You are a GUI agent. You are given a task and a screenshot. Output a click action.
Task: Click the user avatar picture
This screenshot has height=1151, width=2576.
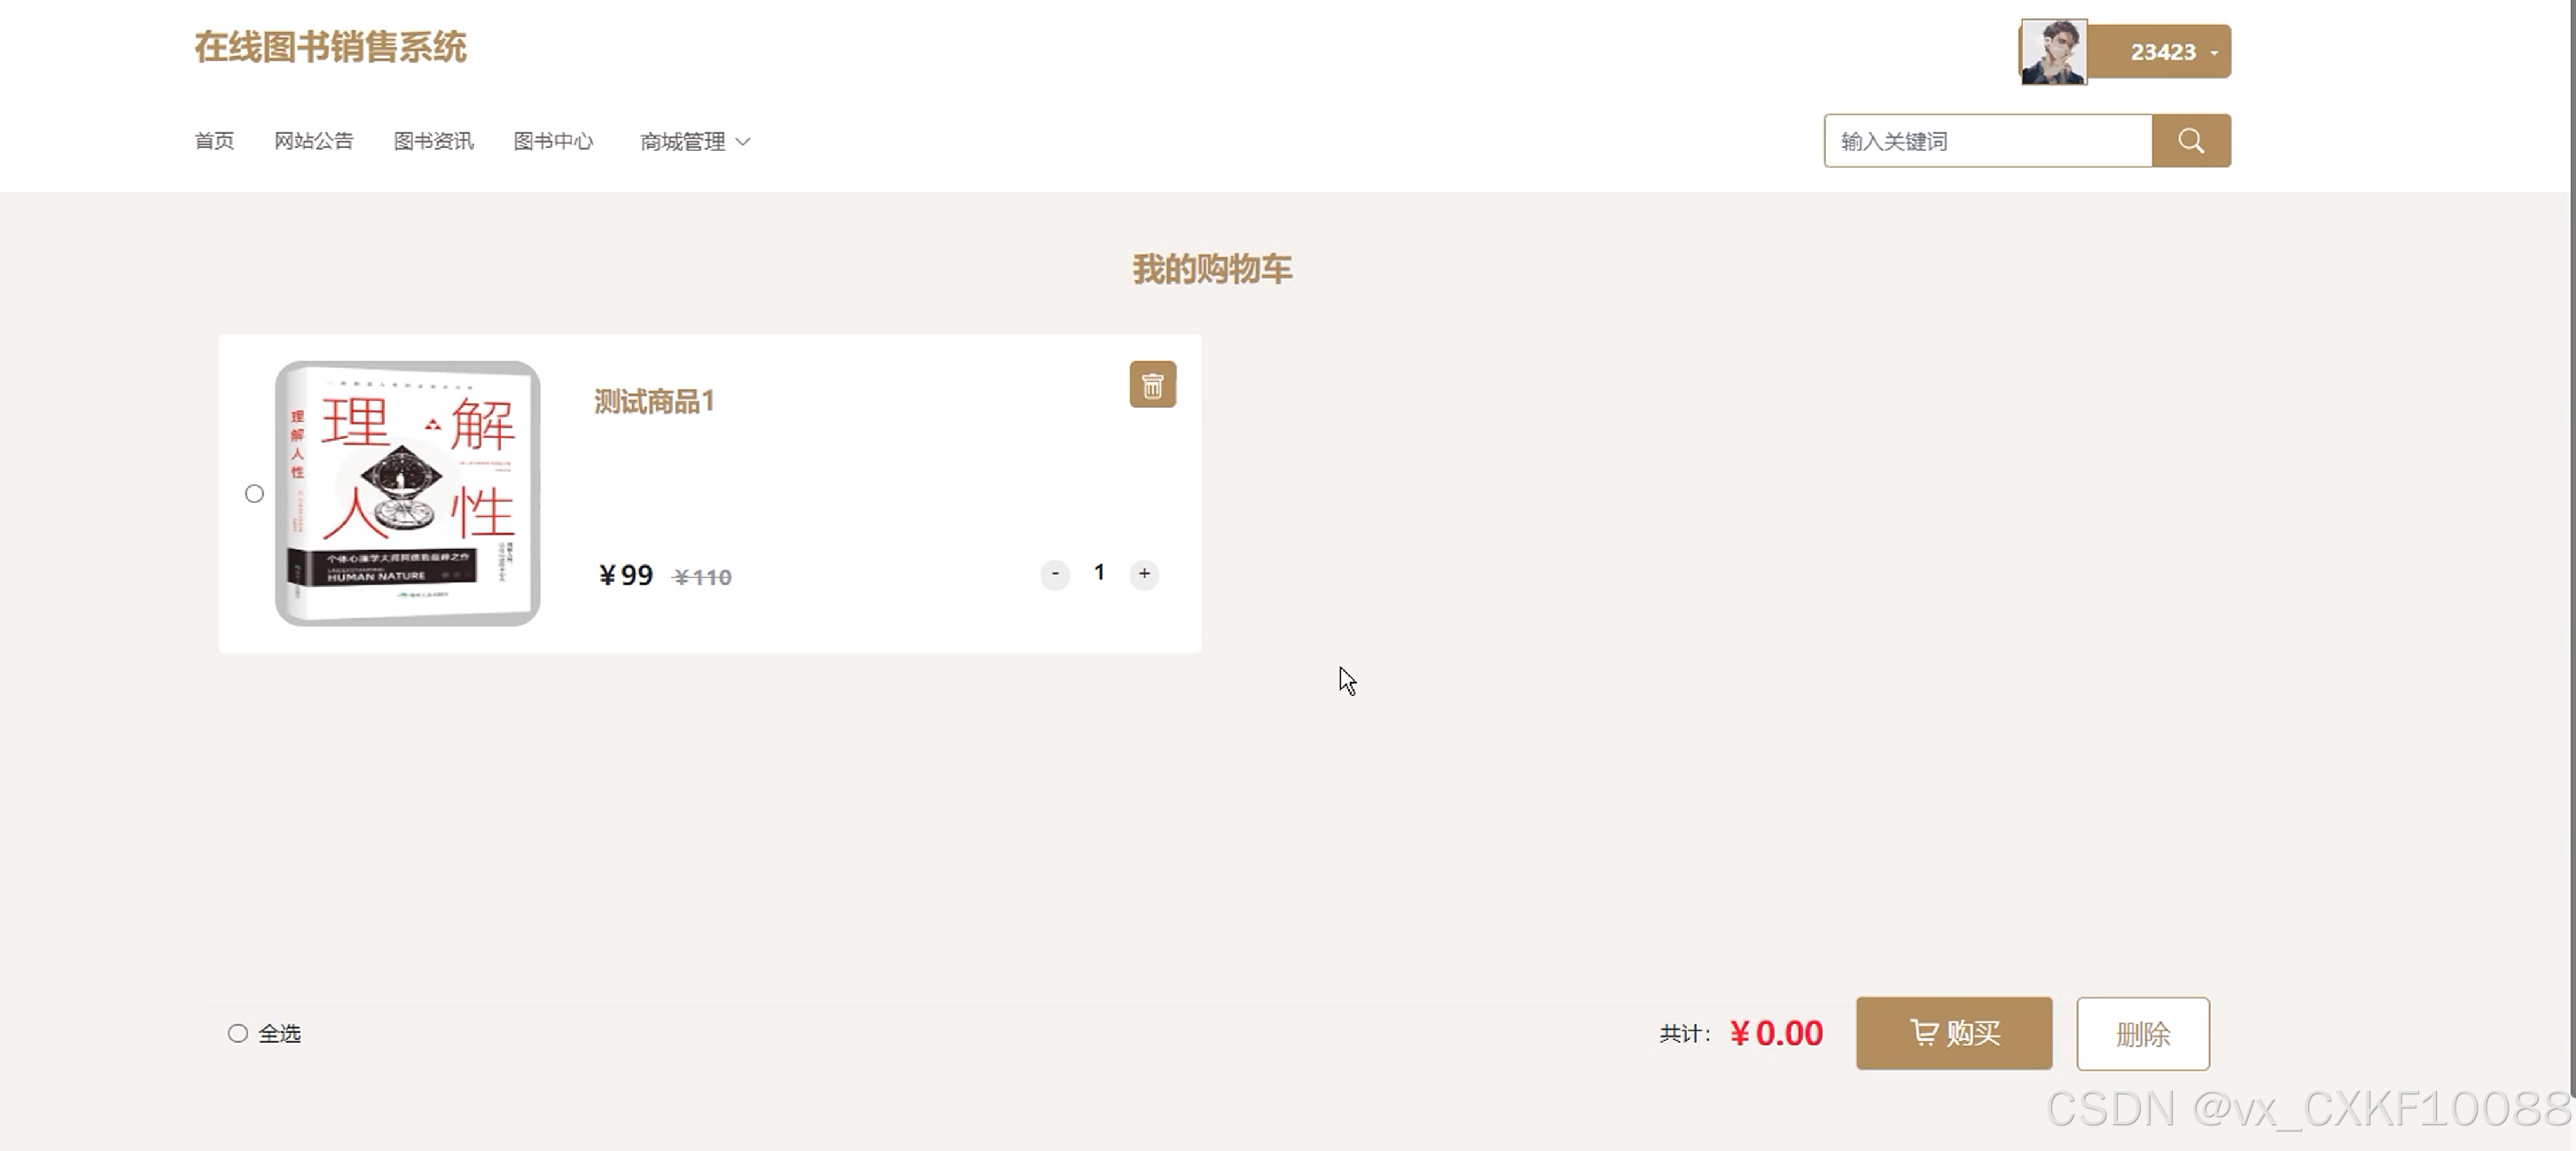click(x=2053, y=52)
